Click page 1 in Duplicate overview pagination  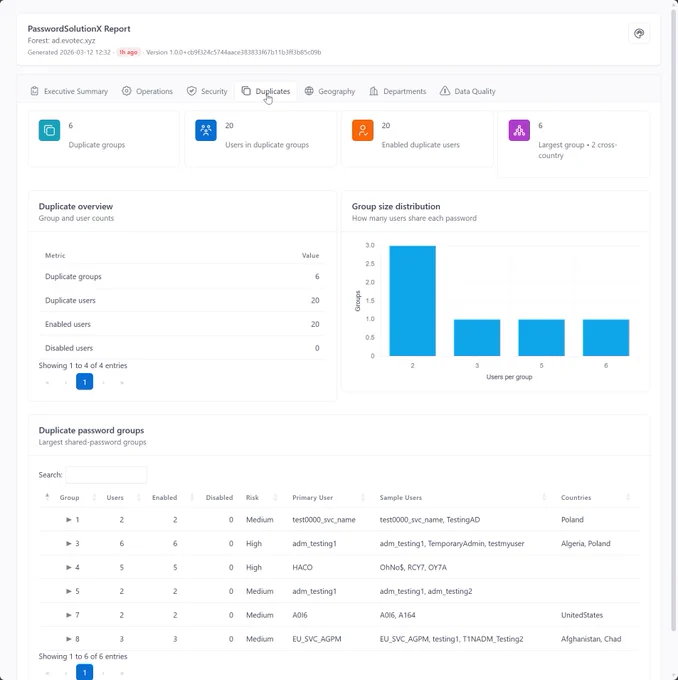click(x=85, y=382)
